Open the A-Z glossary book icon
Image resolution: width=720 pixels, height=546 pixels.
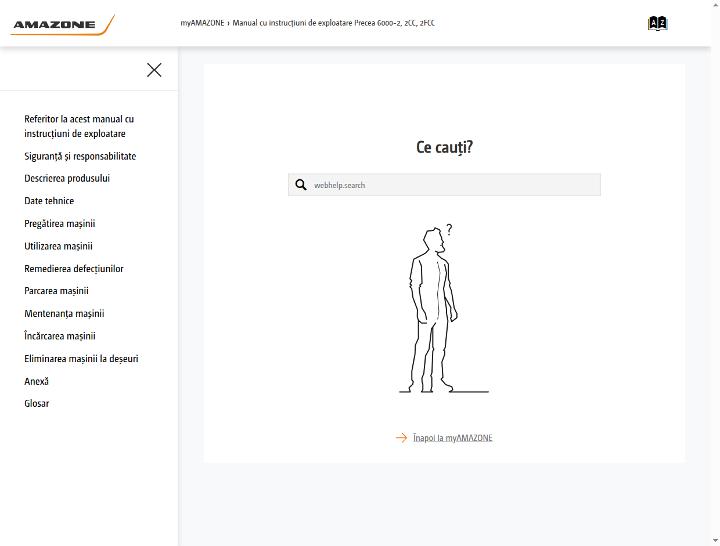click(x=658, y=23)
